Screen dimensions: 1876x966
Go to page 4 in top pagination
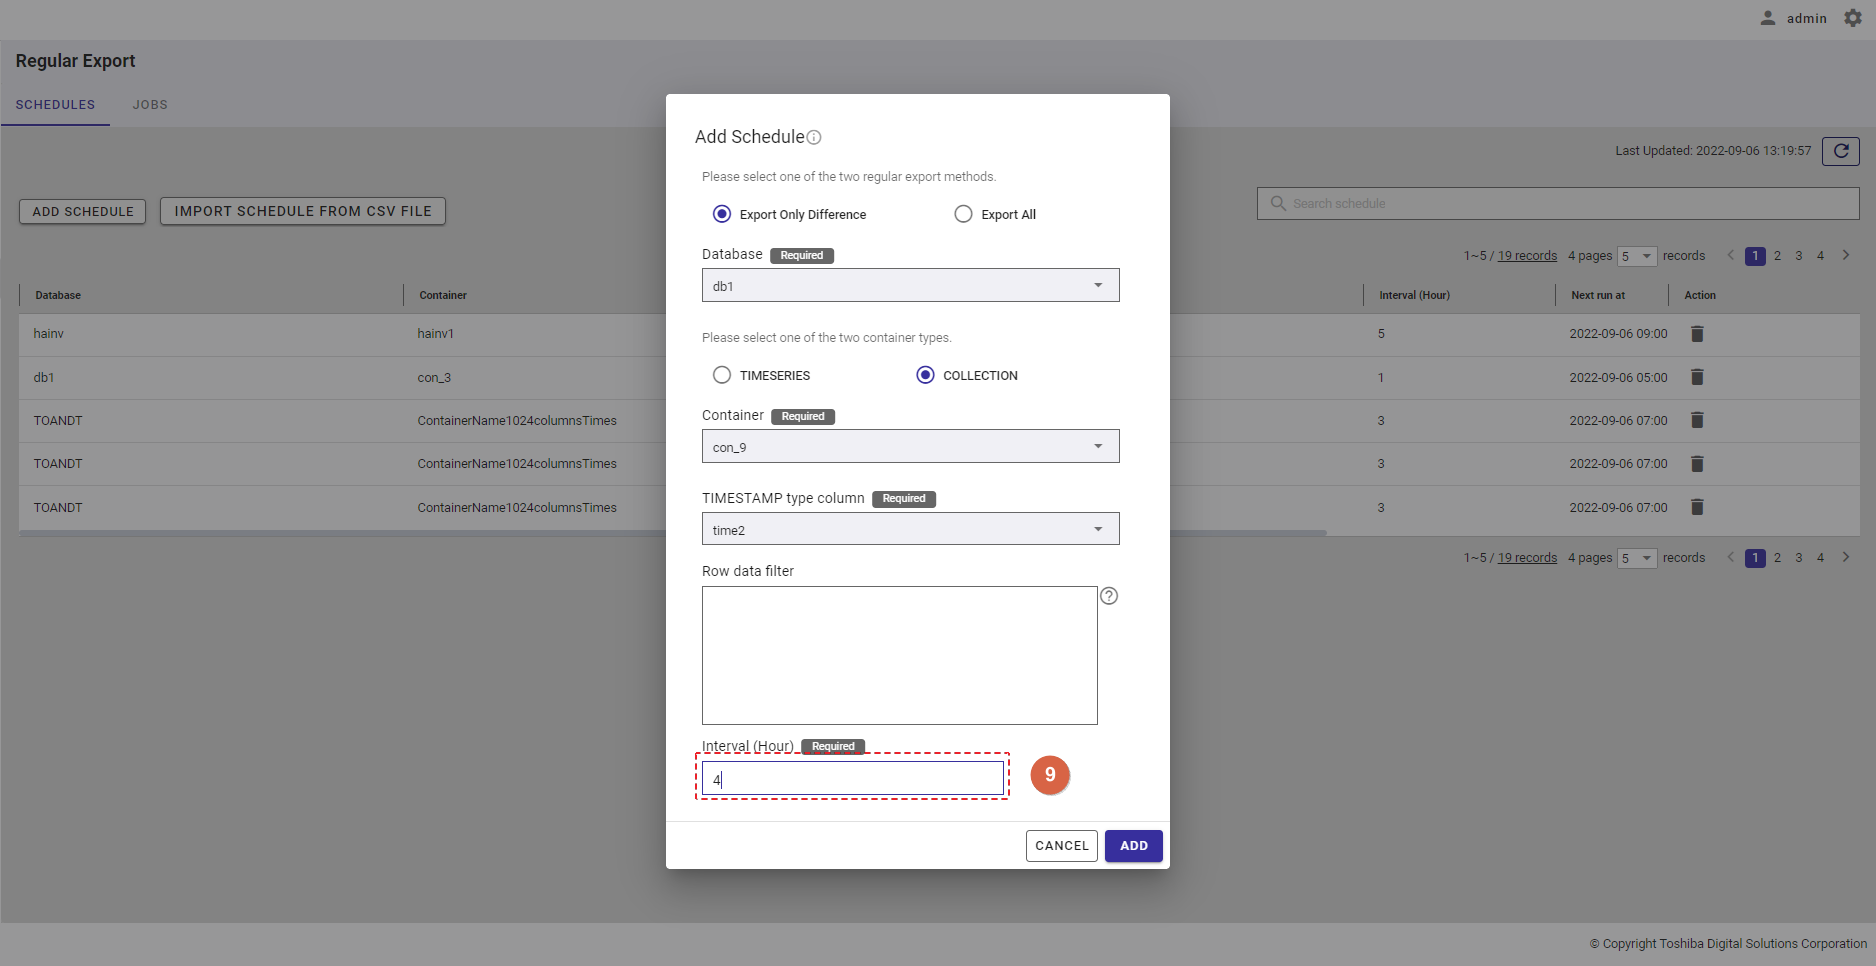pyautogui.click(x=1821, y=256)
